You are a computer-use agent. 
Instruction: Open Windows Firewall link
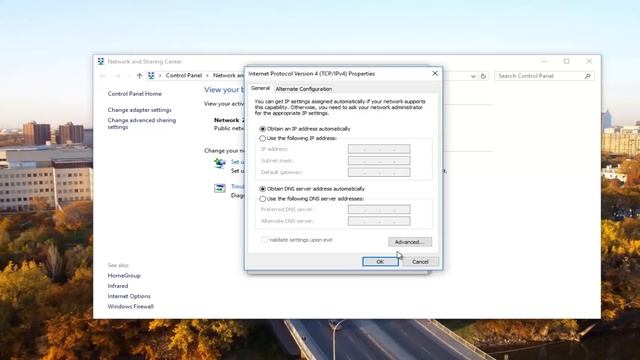pos(131,307)
